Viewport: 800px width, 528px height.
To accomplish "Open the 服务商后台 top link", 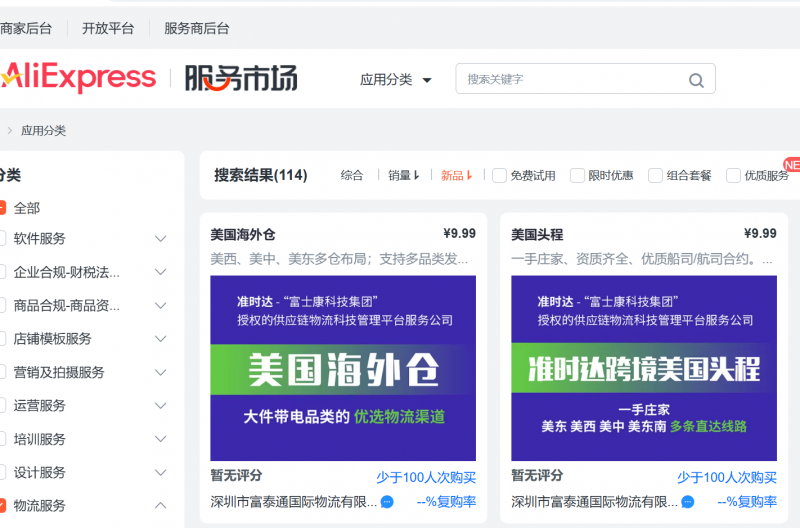I will coord(196,29).
